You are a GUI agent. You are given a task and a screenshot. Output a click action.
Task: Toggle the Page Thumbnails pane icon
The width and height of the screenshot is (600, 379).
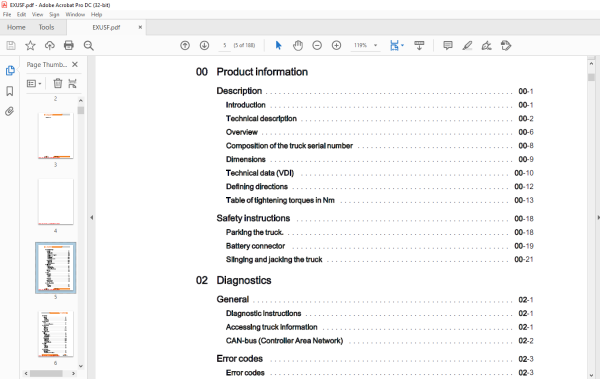click(x=10, y=70)
